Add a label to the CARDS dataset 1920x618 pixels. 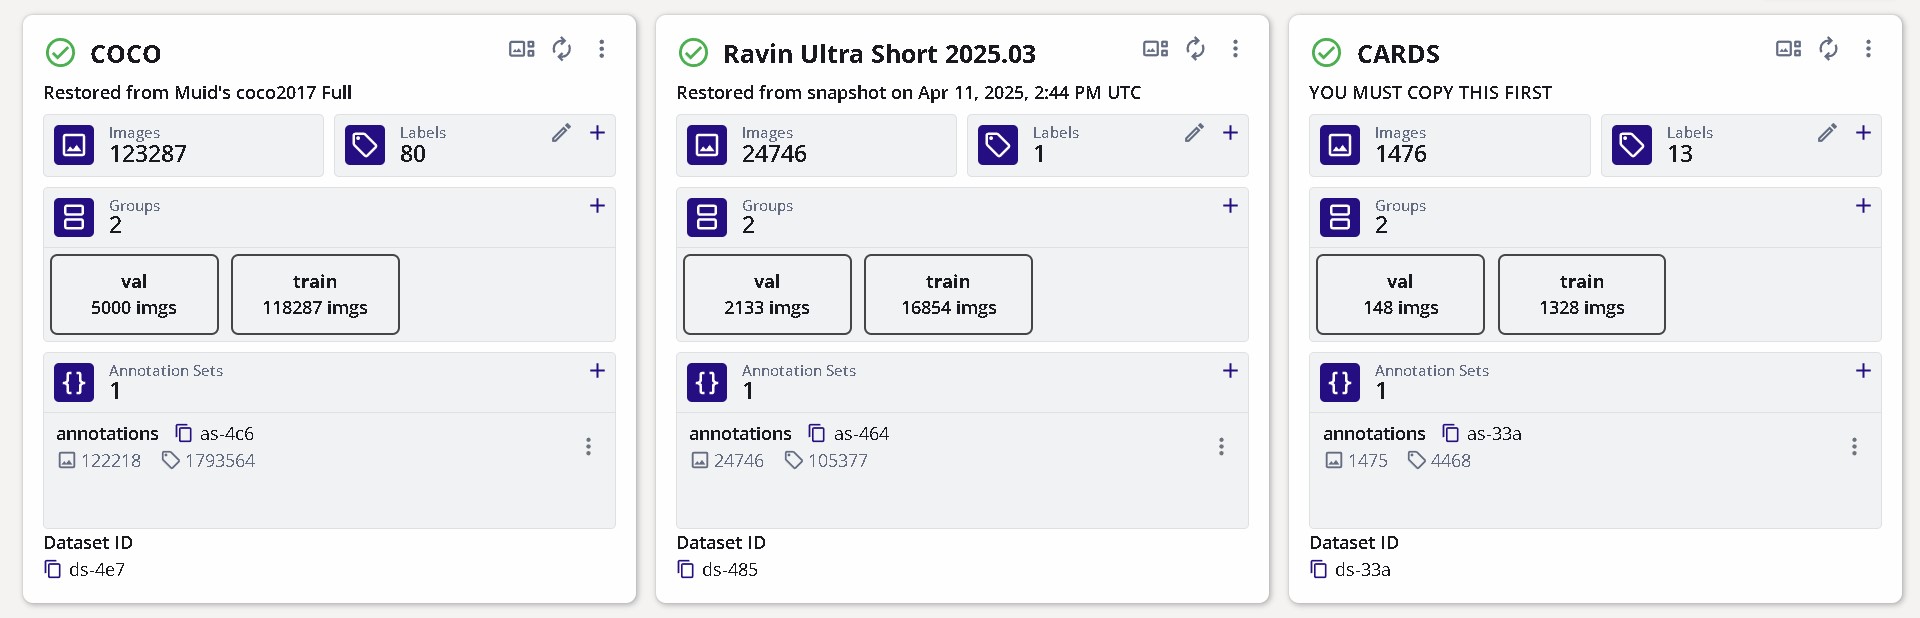(1863, 133)
